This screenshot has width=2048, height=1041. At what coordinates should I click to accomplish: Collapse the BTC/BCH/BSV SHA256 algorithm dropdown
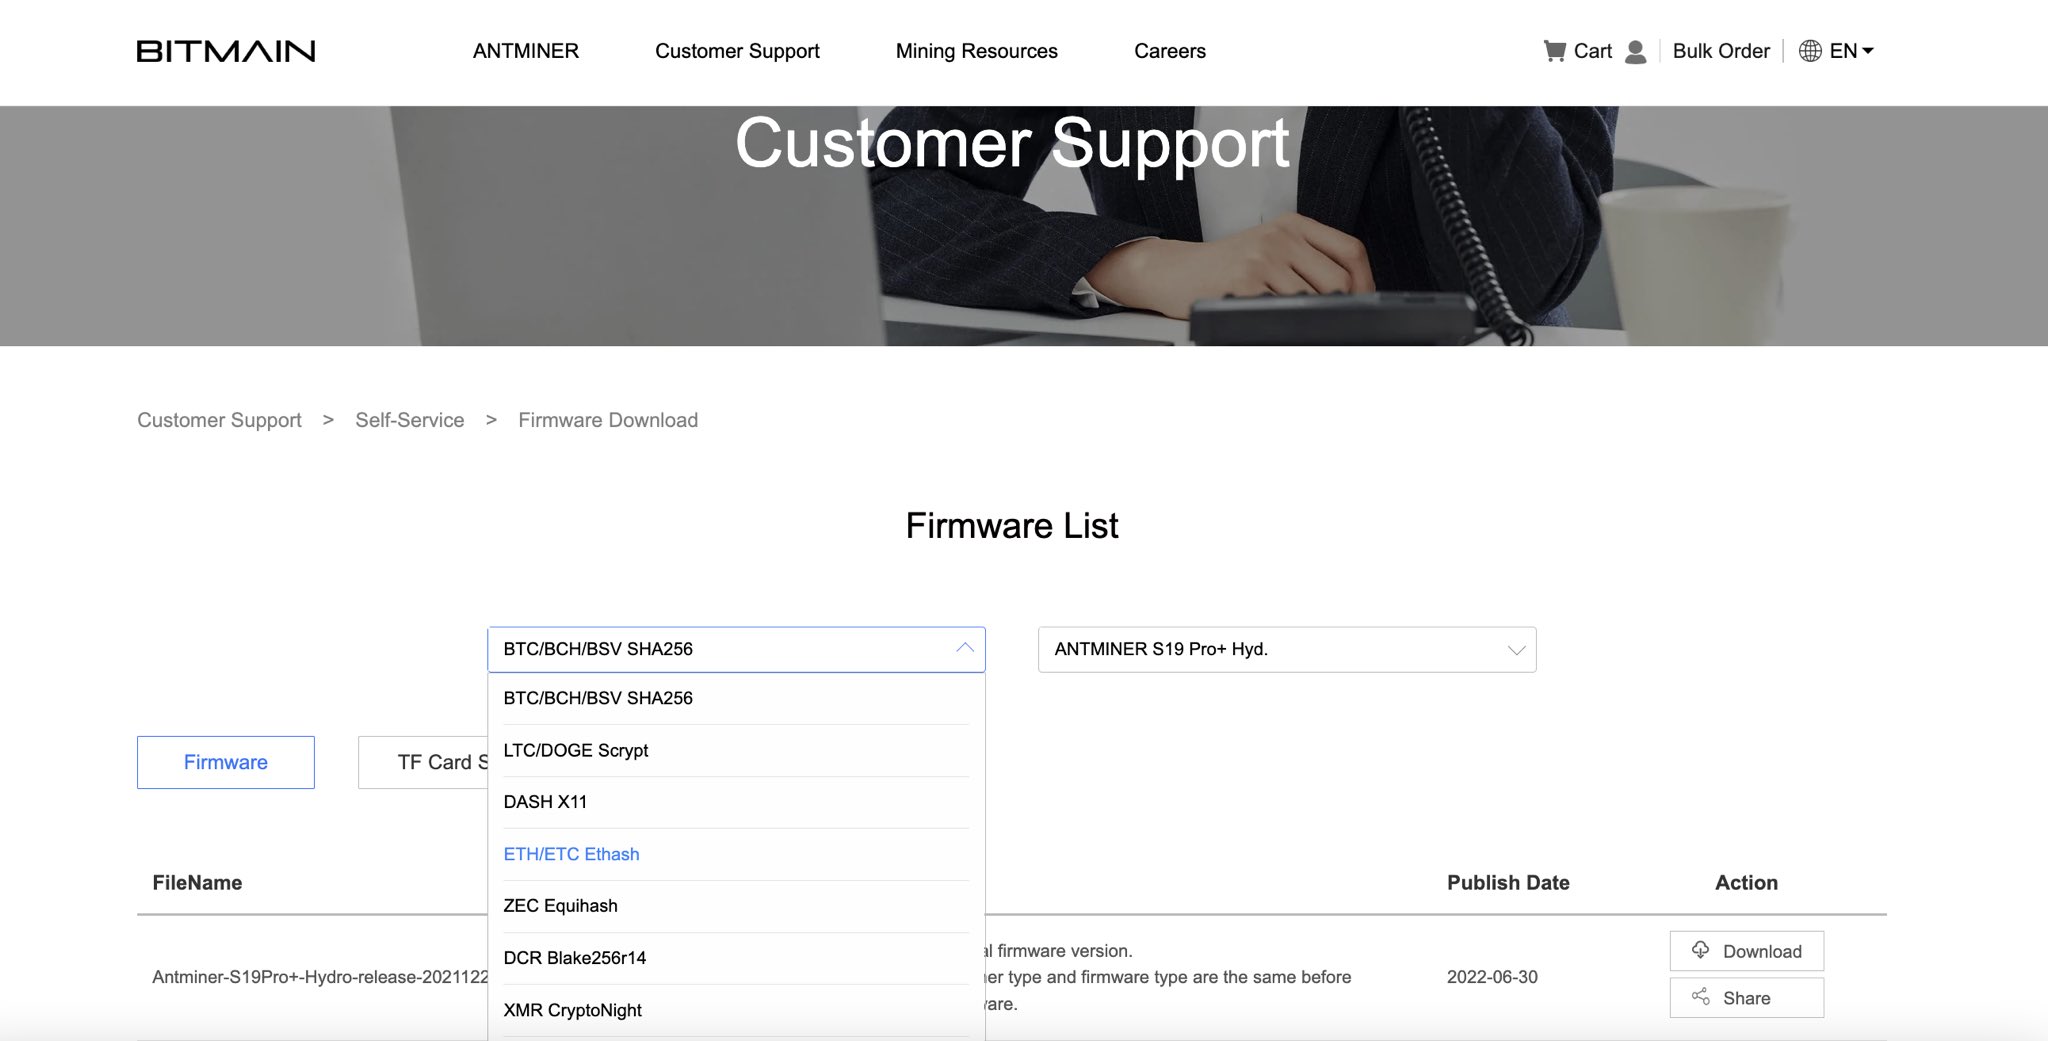click(x=736, y=649)
